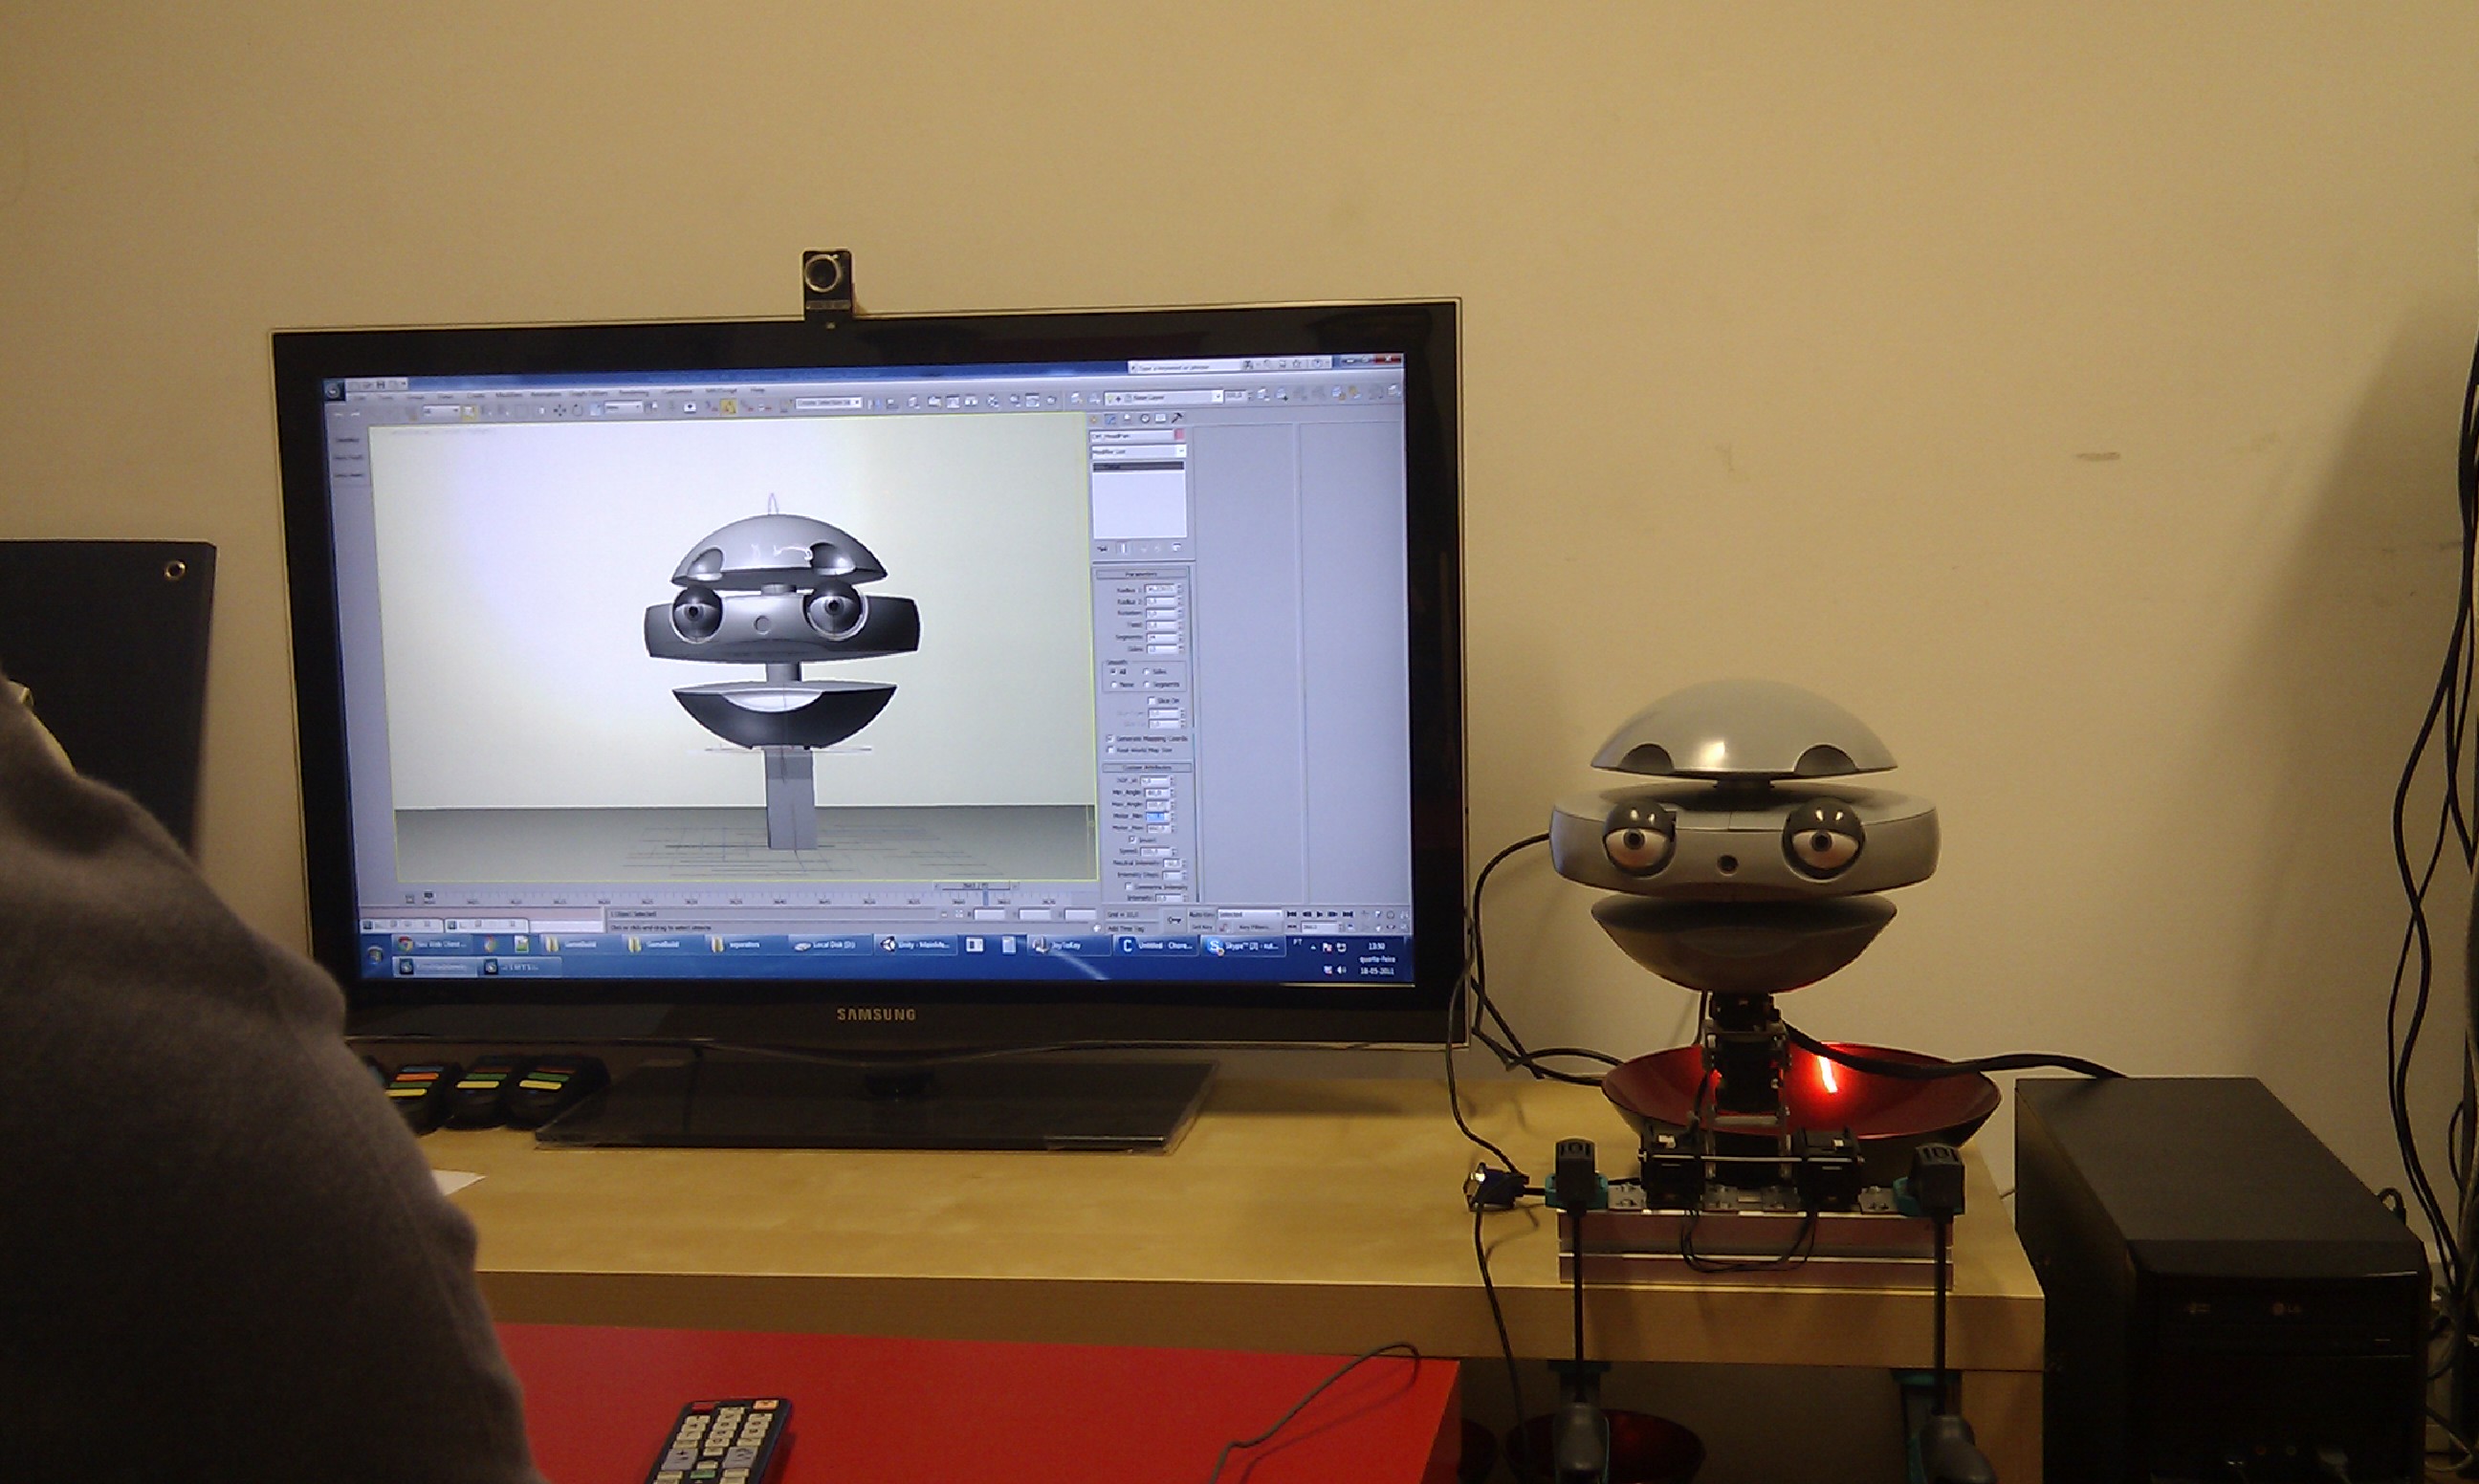2479x1484 pixels.
Task: Select the Select and Rotate tool
Action: pyautogui.click(x=577, y=411)
